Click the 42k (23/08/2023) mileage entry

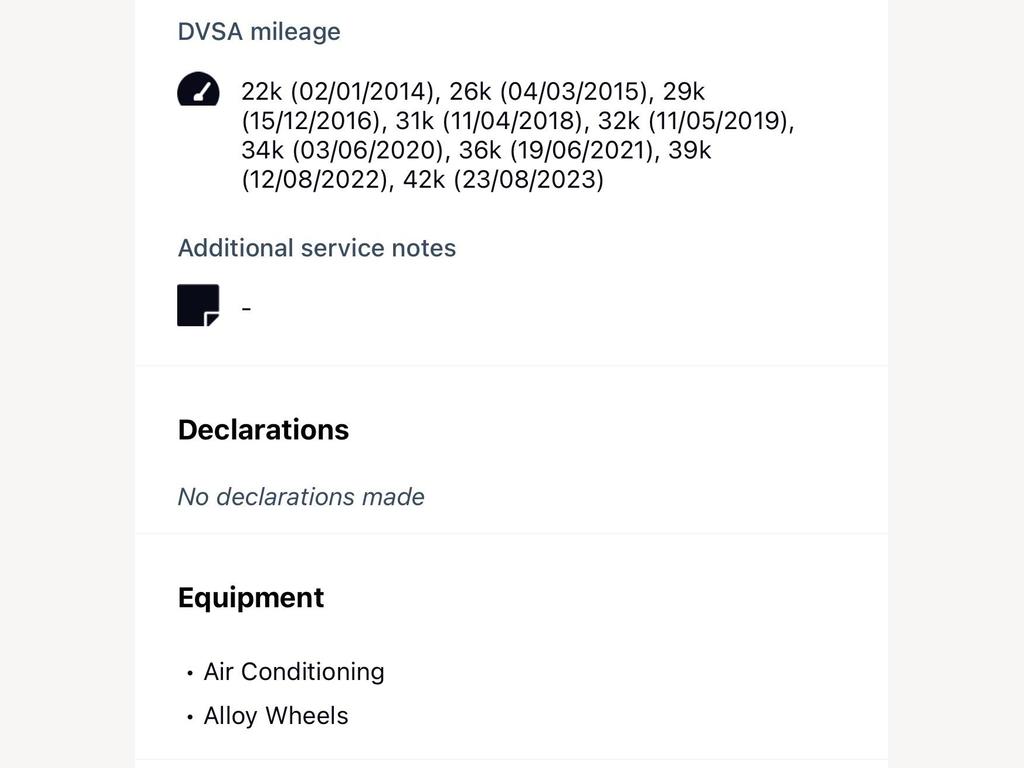[x=503, y=180]
